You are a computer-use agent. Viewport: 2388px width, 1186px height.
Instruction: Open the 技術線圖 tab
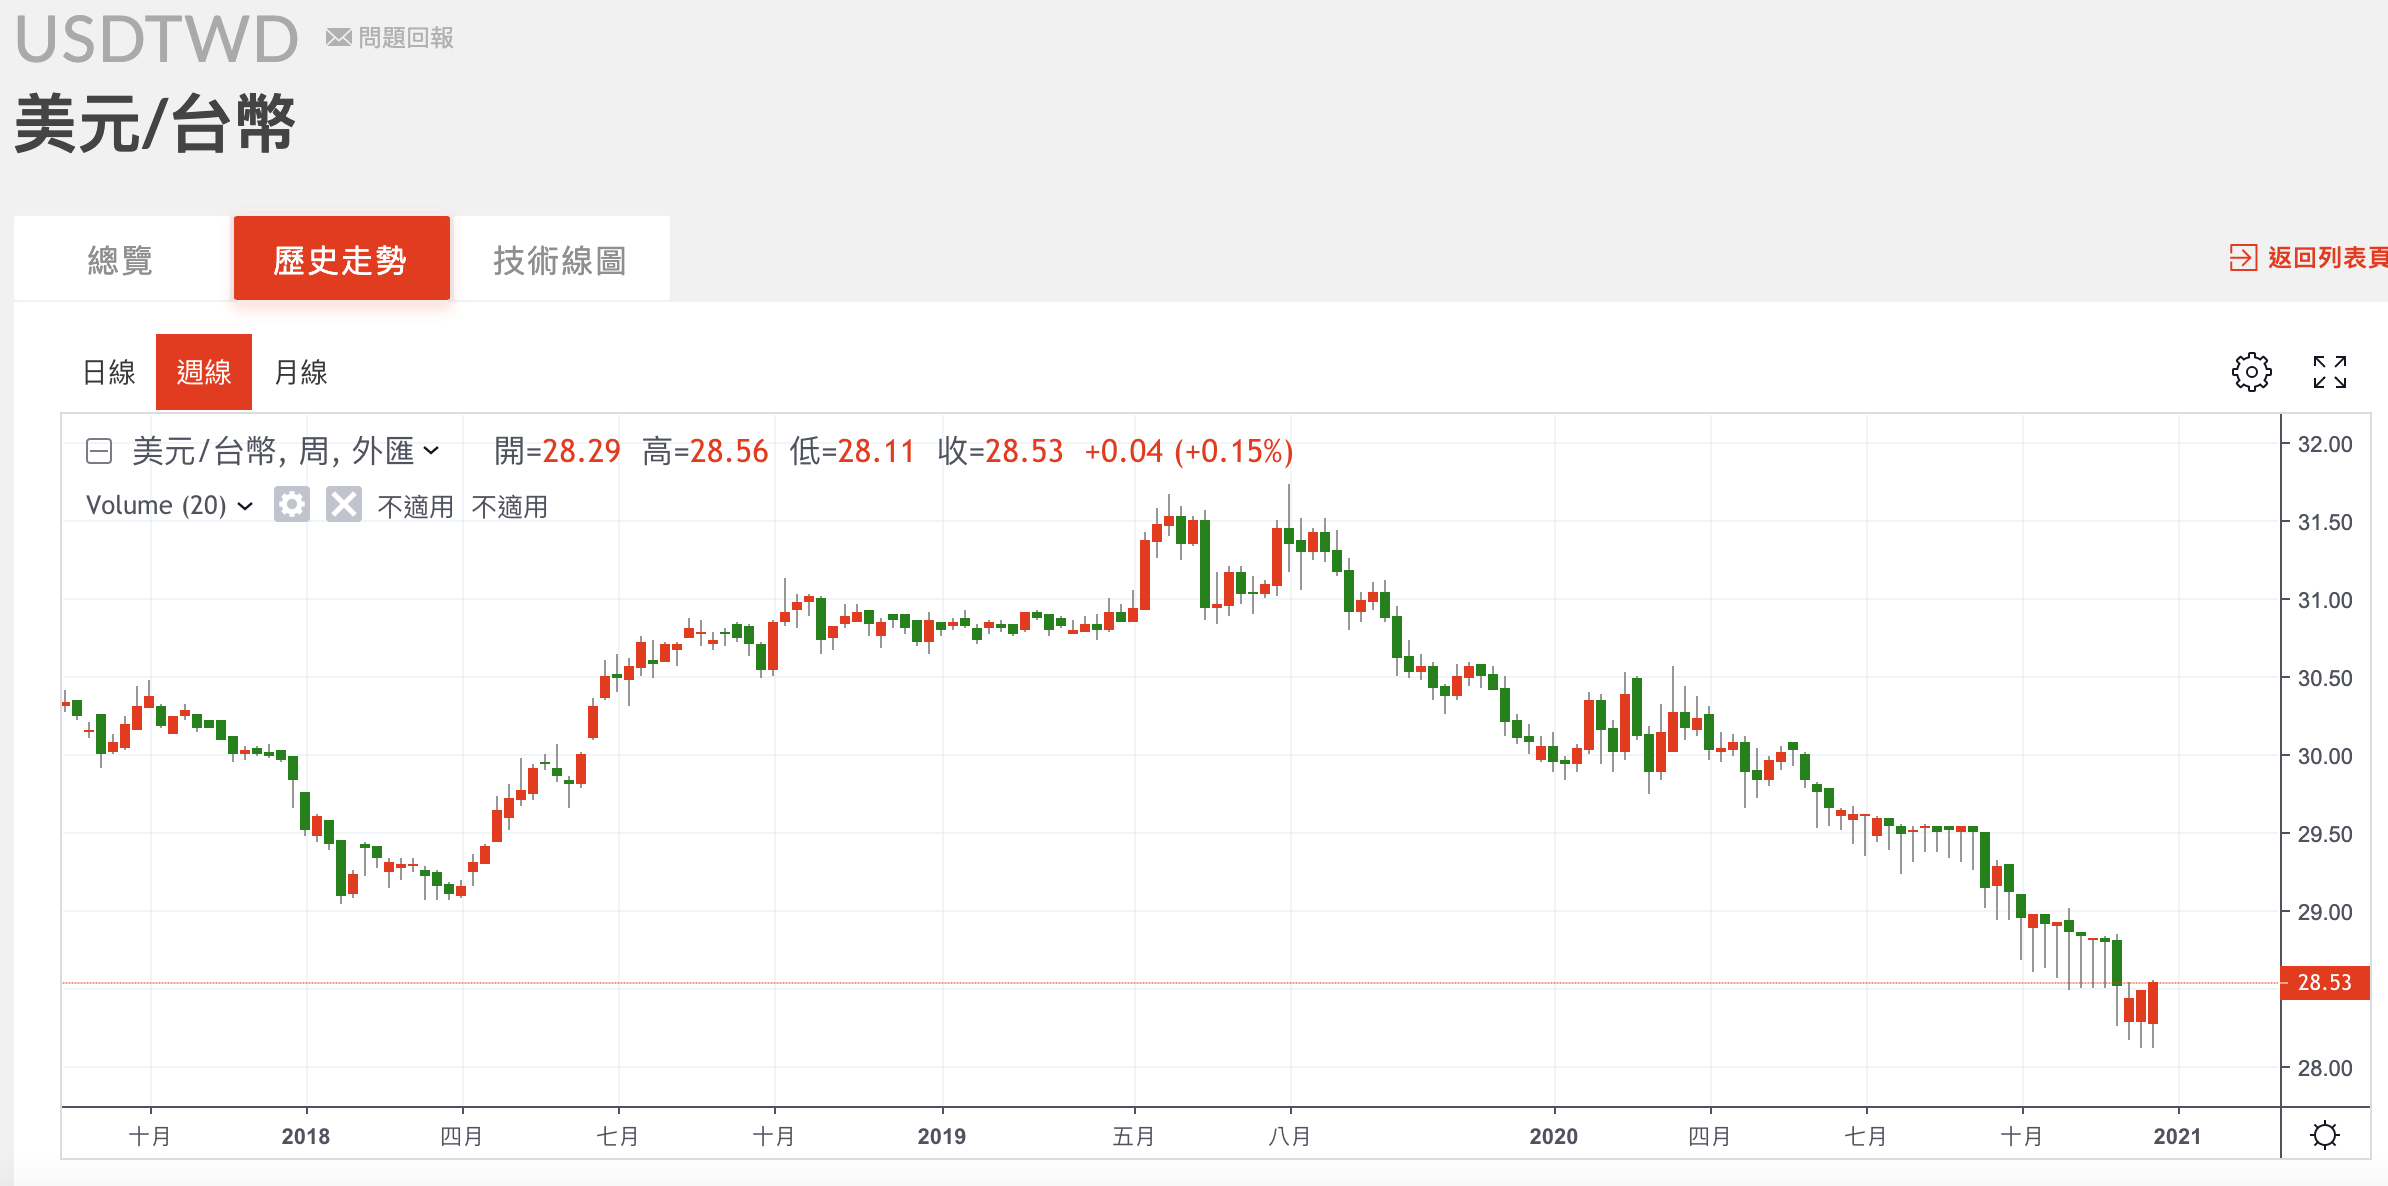coord(559,260)
